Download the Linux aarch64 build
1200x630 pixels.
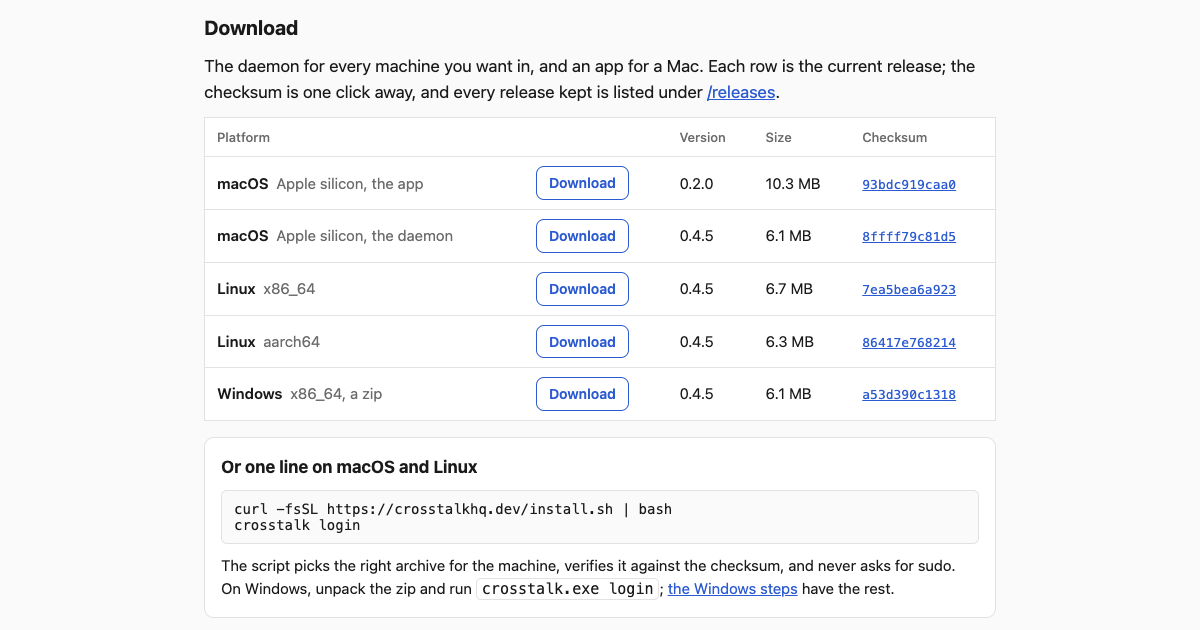pos(582,342)
